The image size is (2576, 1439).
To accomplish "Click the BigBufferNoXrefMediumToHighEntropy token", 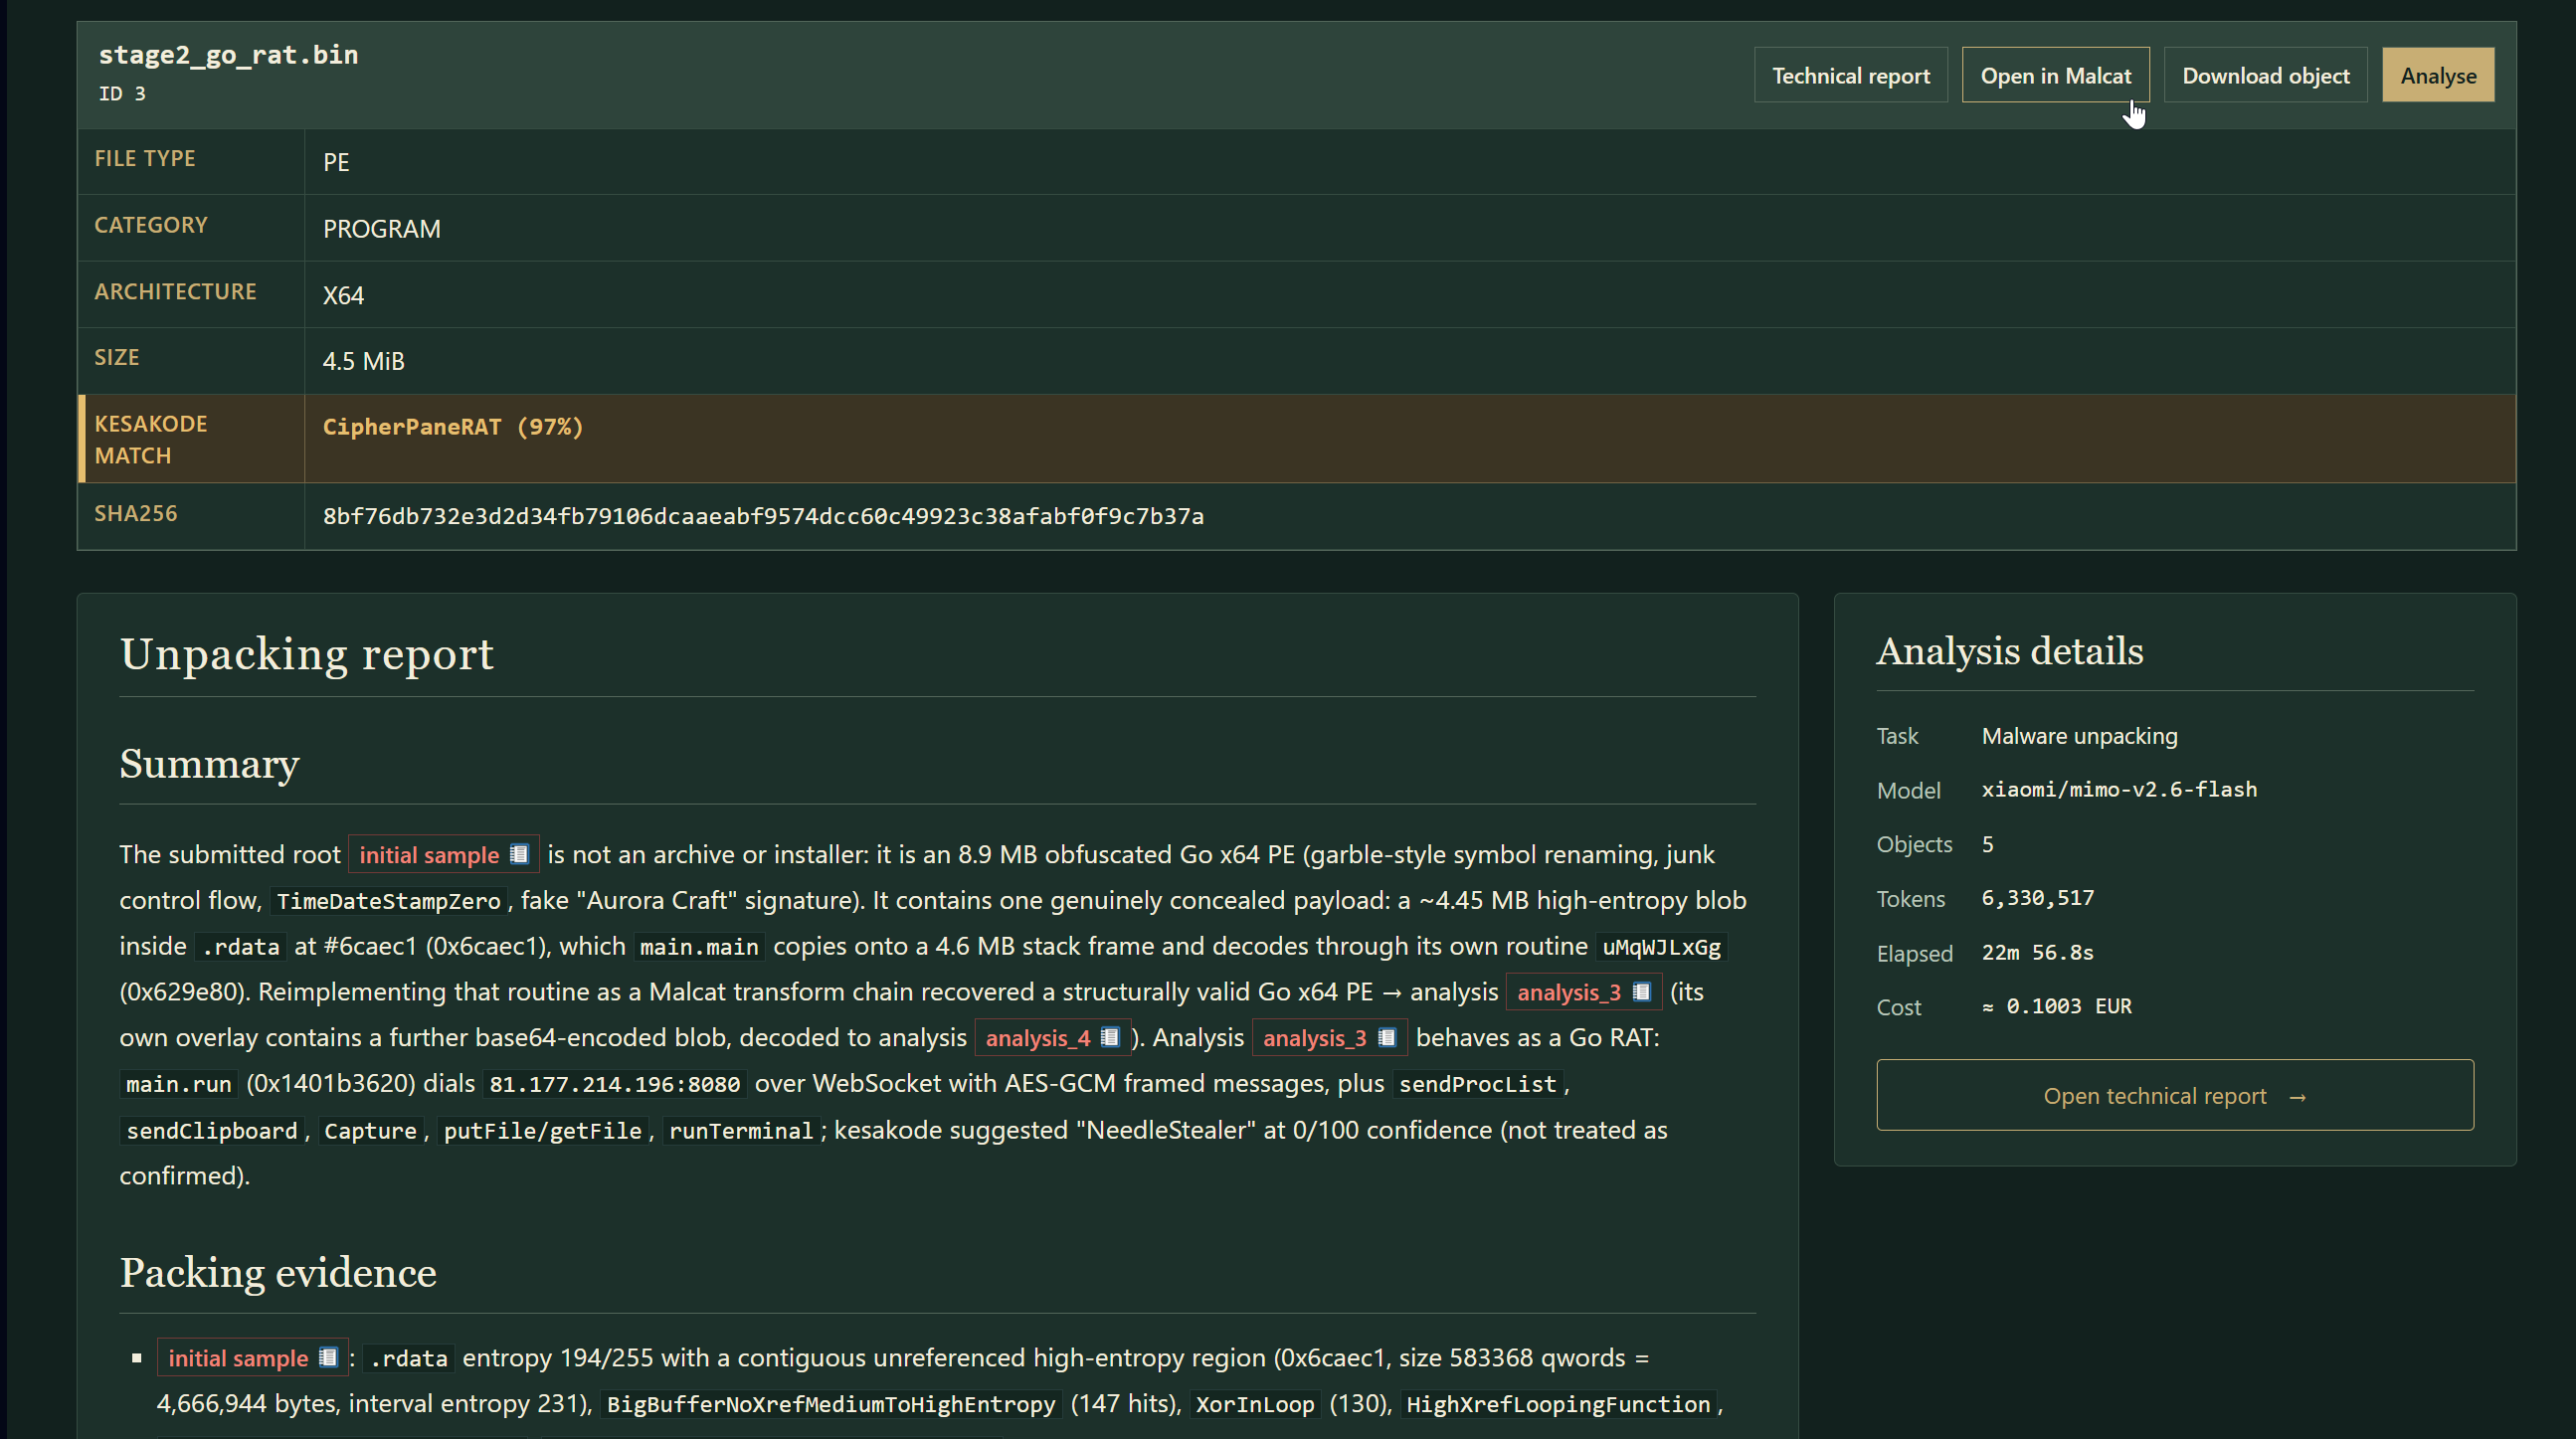I will [x=830, y=1404].
